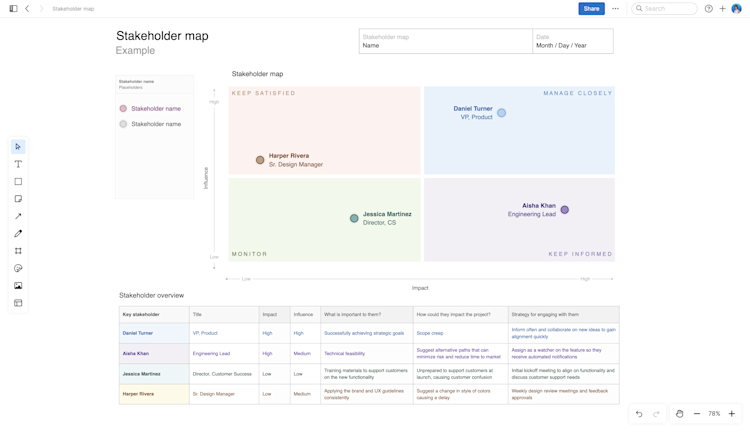Screen dimensions: 750x432
Task: Click the Key stakeholder column header
Action: pos(154,314)
